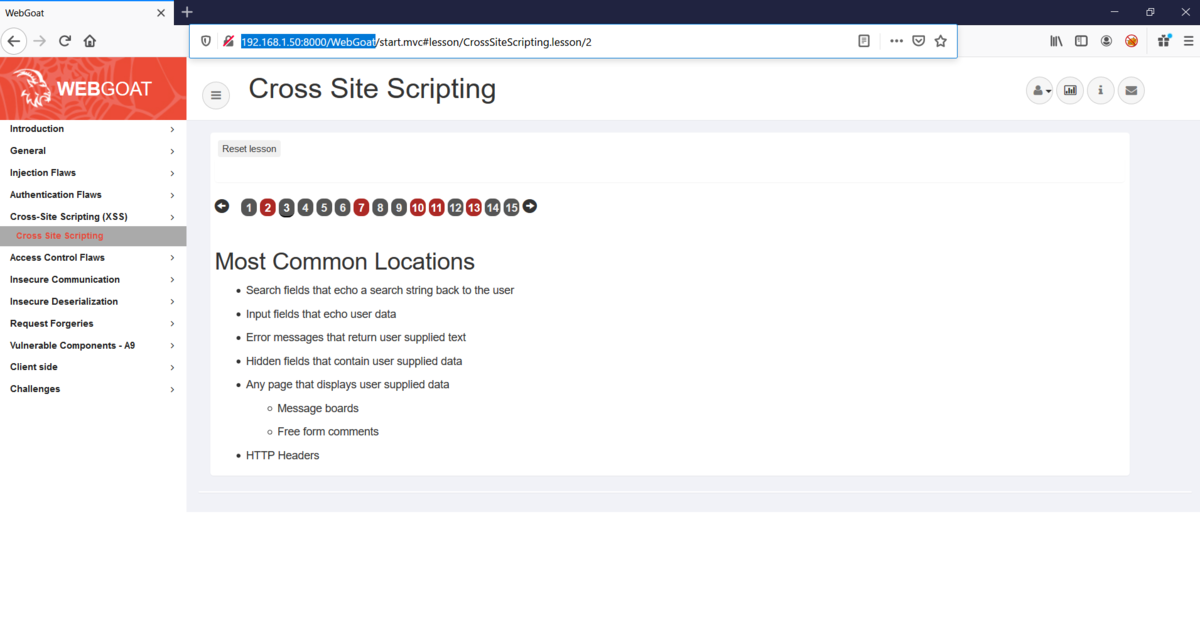This screenshot has width=1200, height=644.
Task: Toggle reader view icon in address bar
Action: [x=864, y=41]
